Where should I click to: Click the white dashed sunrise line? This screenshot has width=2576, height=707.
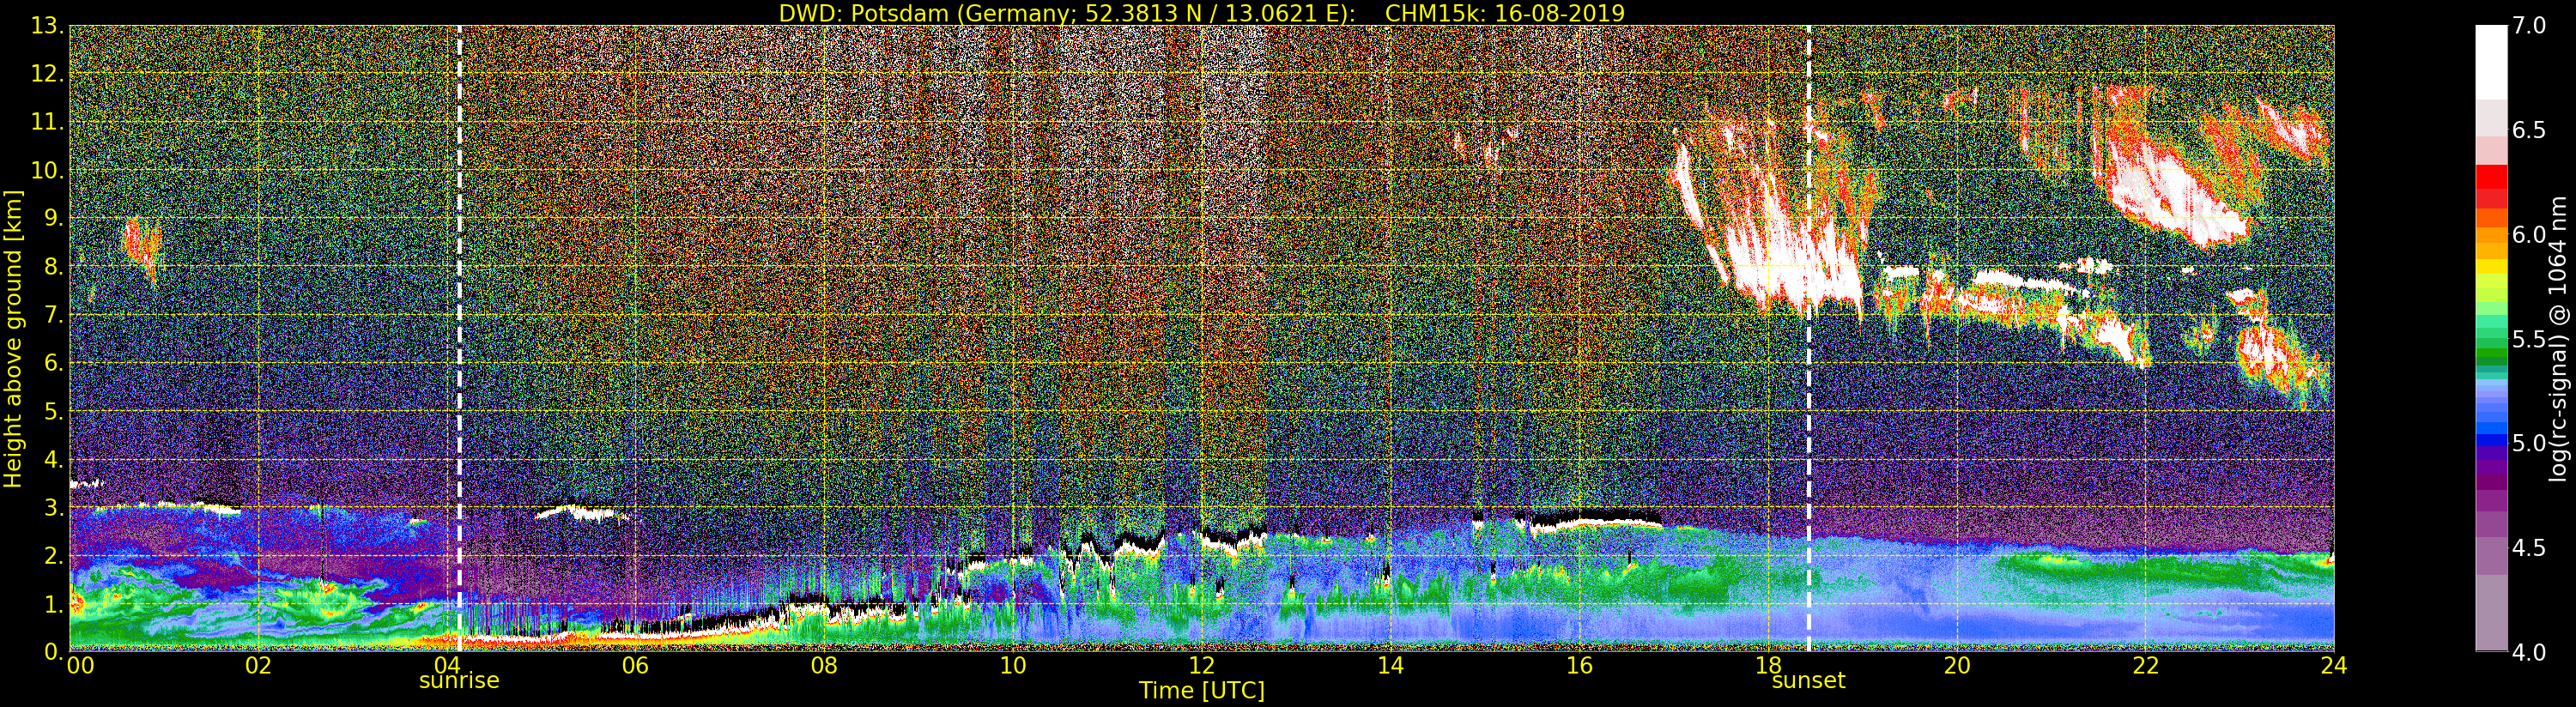(x=459, y=300)
